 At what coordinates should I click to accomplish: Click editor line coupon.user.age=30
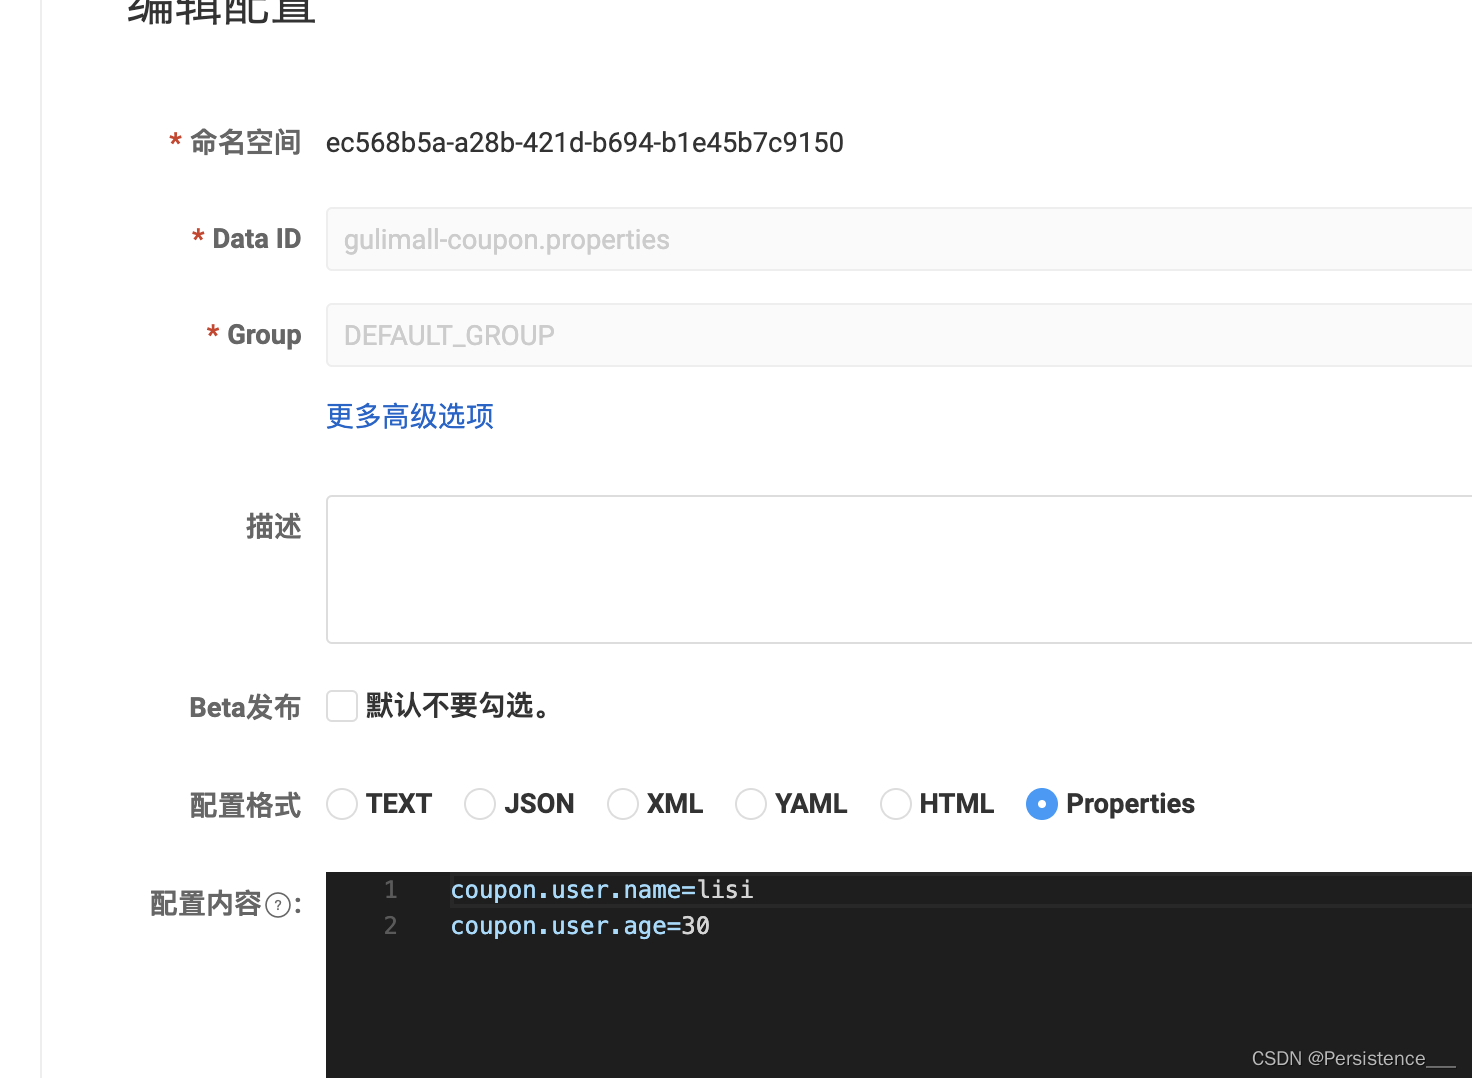click(580, 926)
